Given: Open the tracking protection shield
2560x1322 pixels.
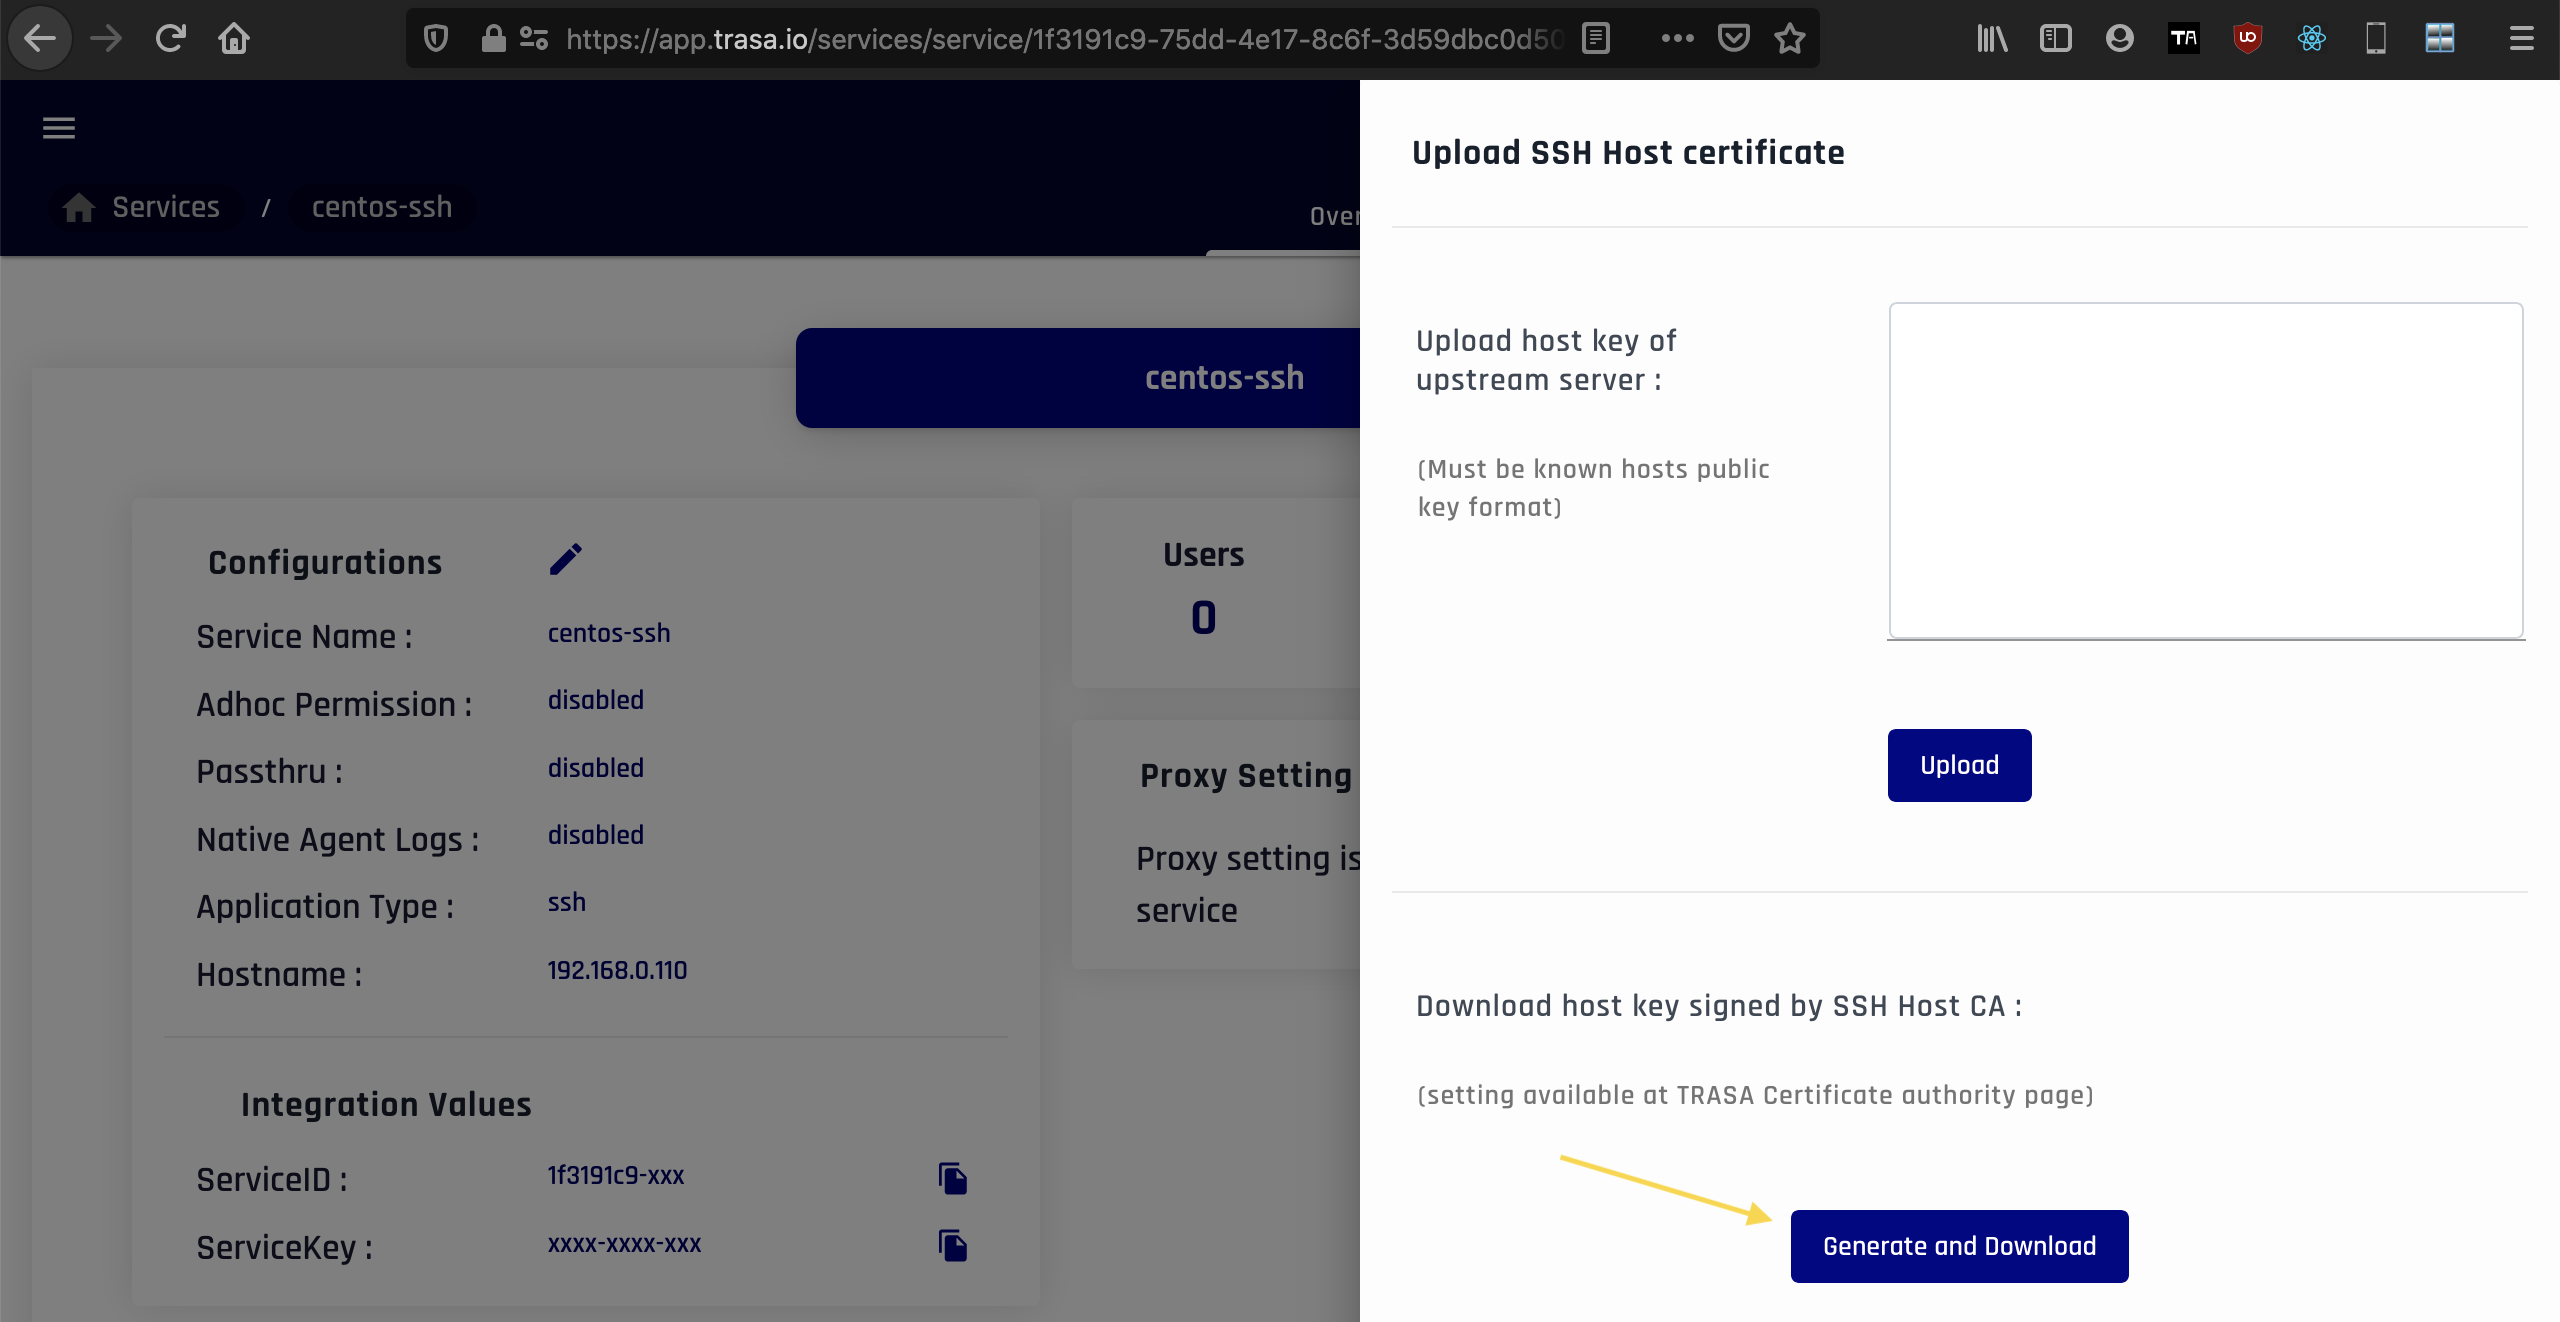Looking at the screenshot, I should tap(435, 37).
